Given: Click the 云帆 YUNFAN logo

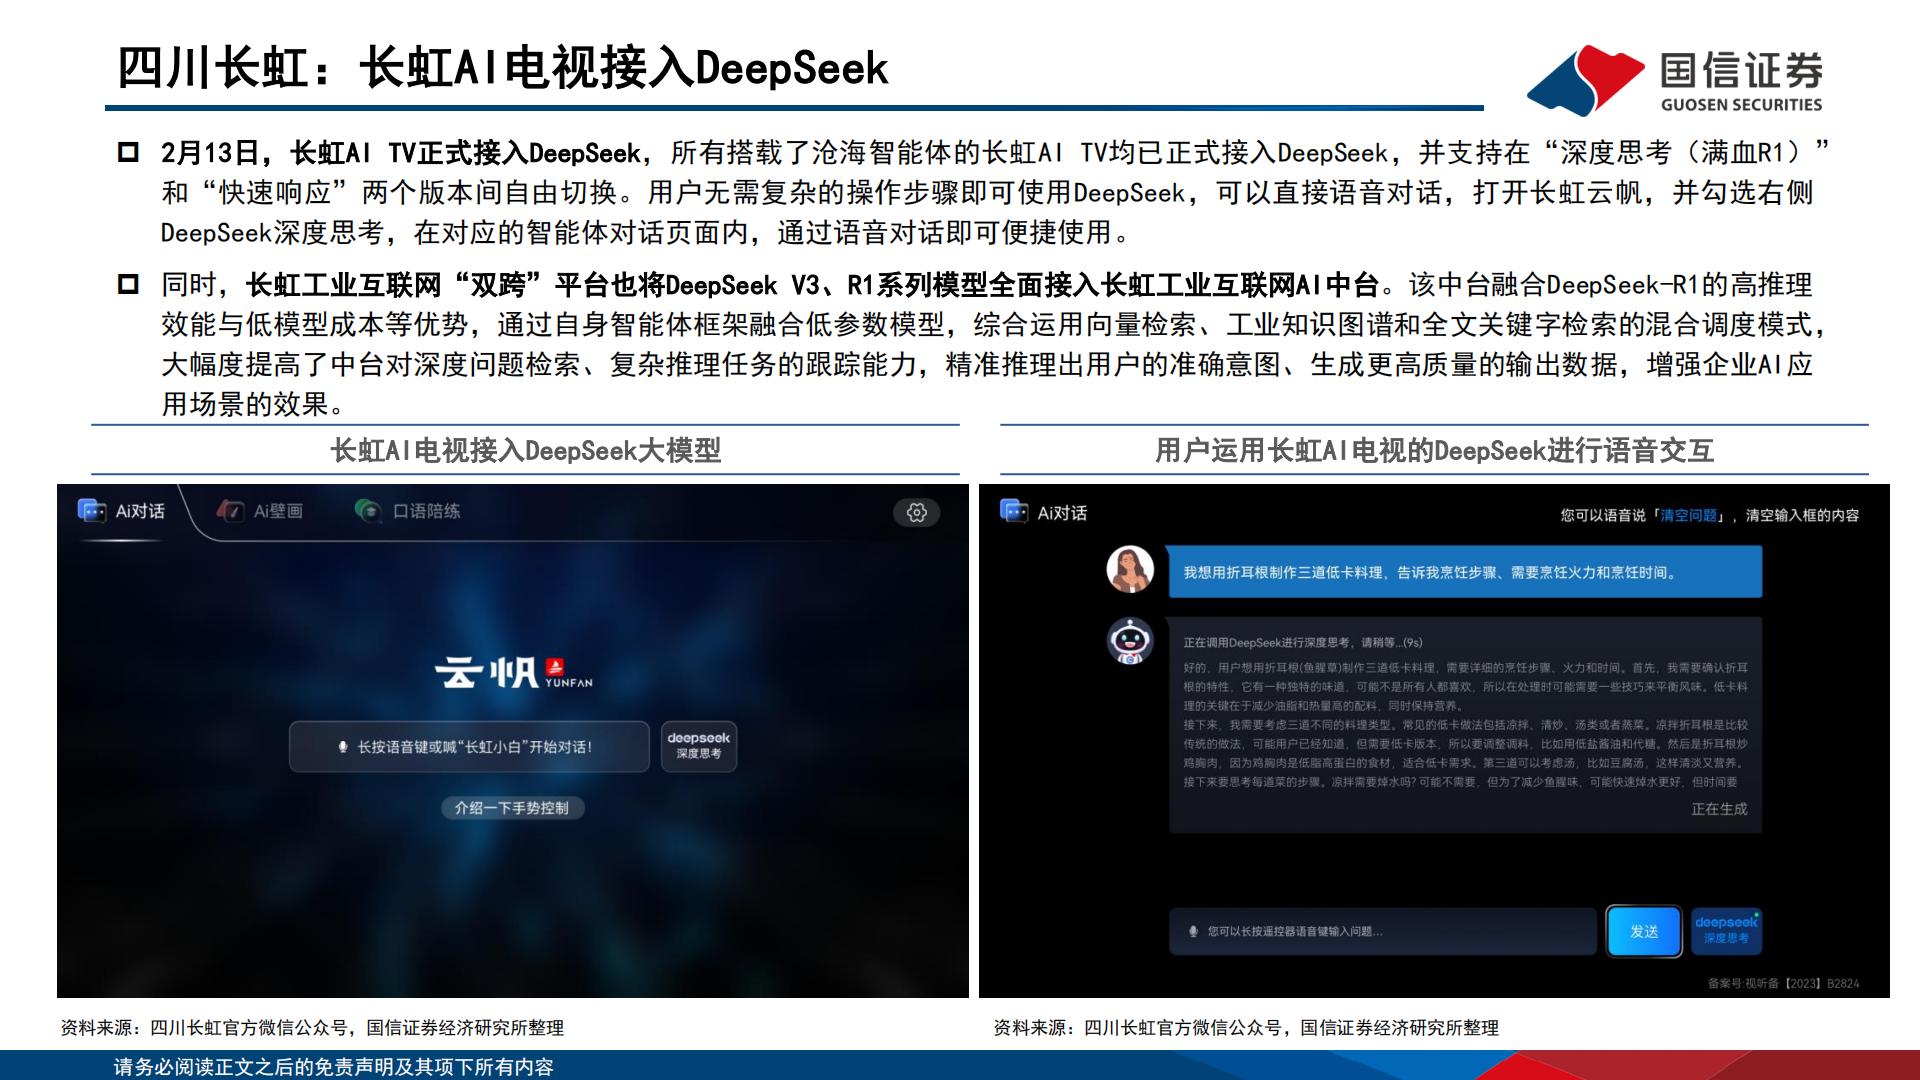Looking at the screenshot, I should point(513,672).
